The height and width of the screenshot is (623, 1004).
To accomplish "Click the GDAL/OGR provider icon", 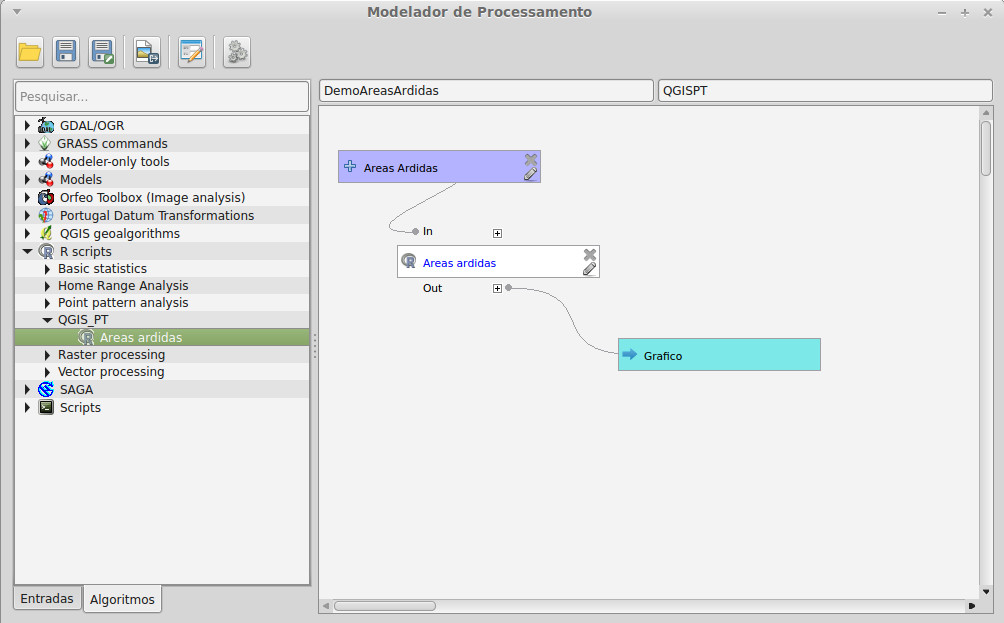I will 46,125.
